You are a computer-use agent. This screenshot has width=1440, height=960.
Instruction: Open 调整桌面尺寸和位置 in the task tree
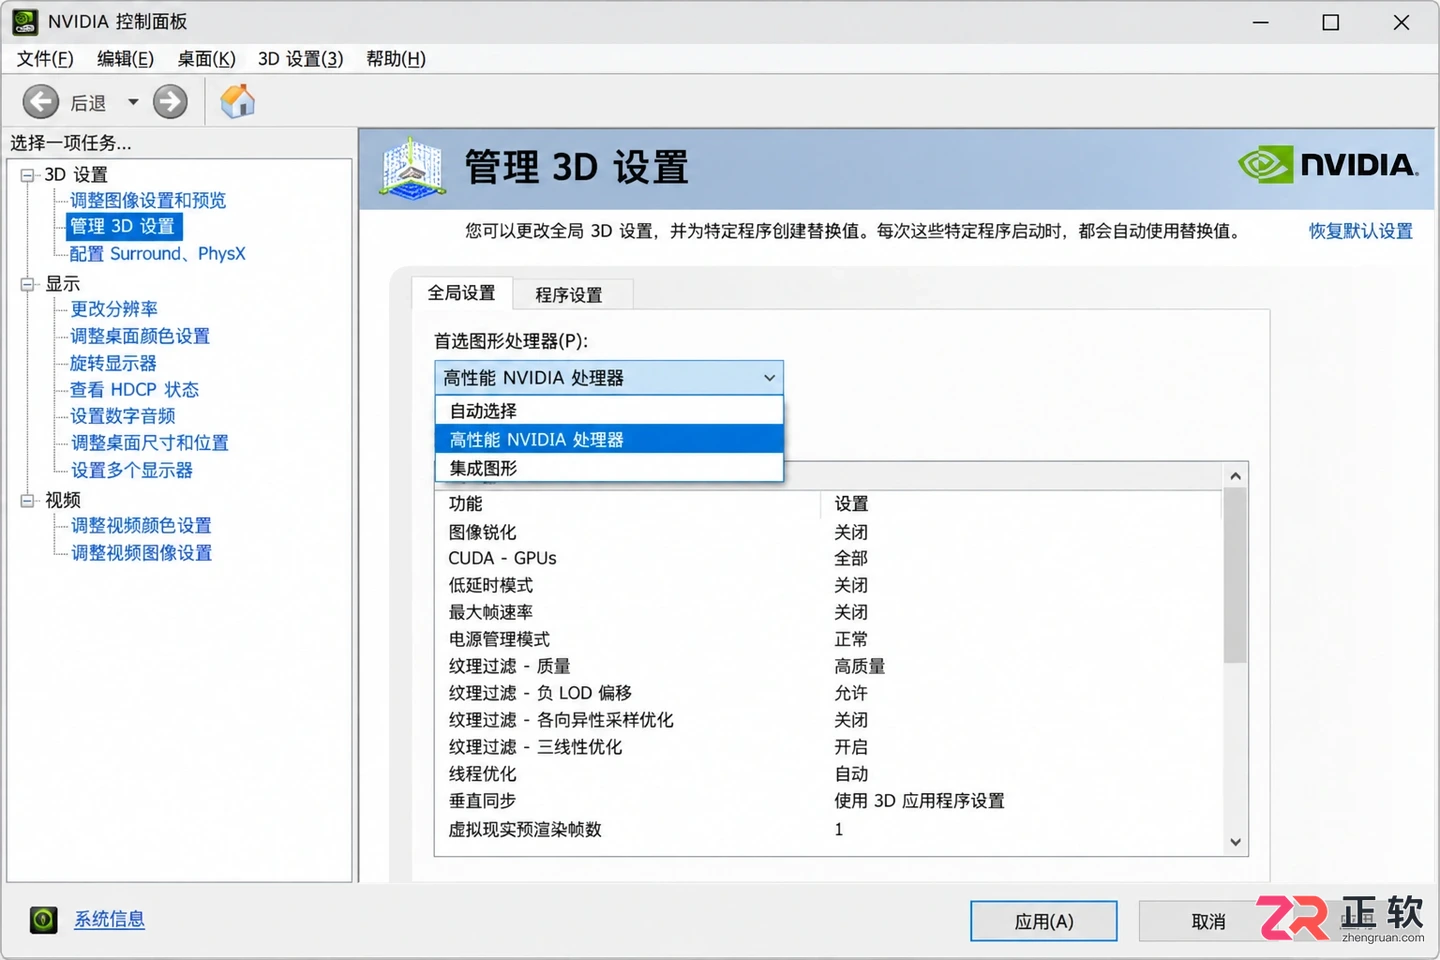click(149, 443)
